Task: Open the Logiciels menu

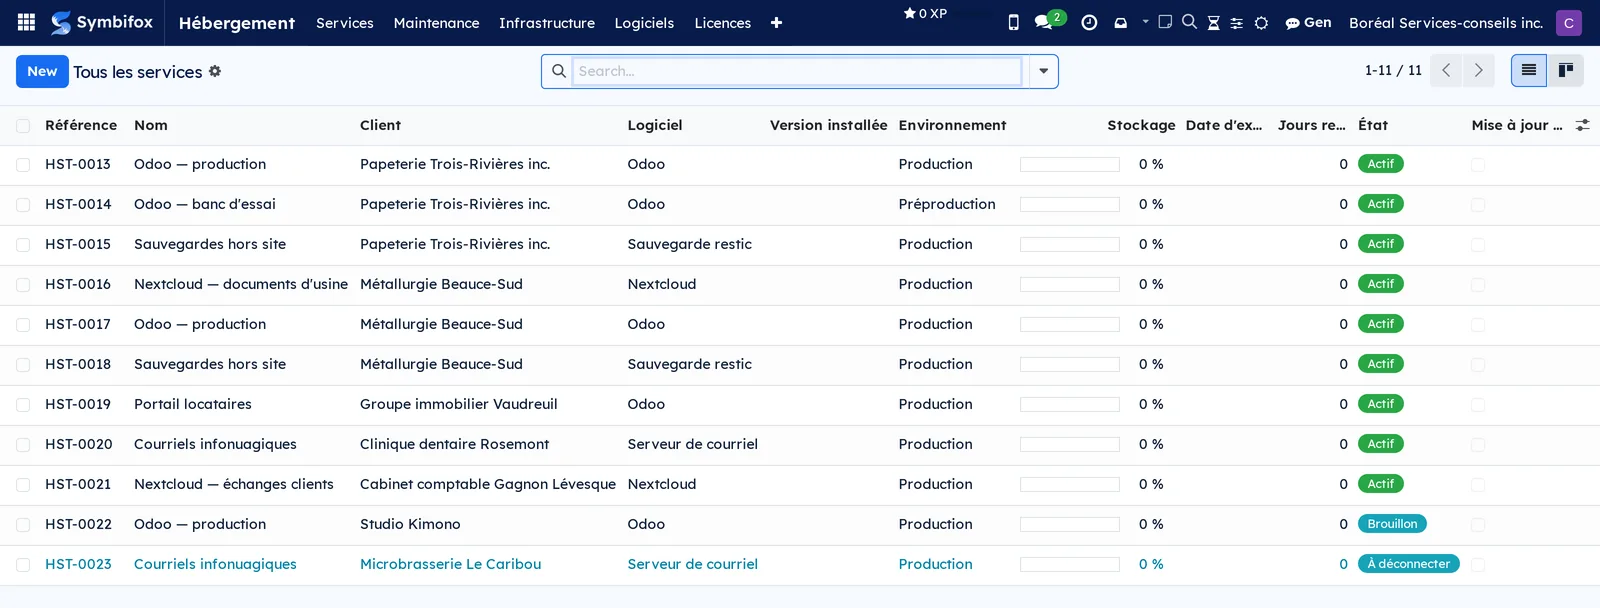Action: tap(644, 22)
